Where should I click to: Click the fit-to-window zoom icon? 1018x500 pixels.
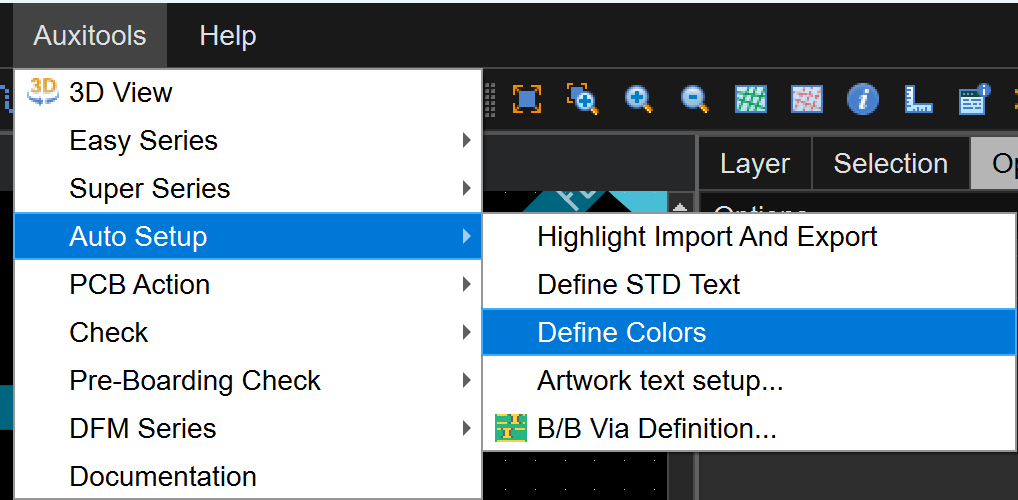click(x=526, y=98)
